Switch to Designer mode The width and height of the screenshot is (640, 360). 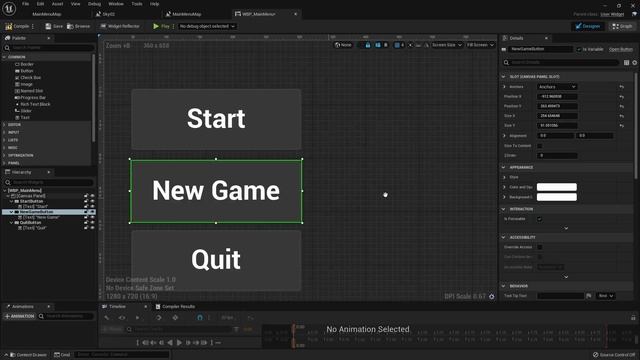point(588,26)
